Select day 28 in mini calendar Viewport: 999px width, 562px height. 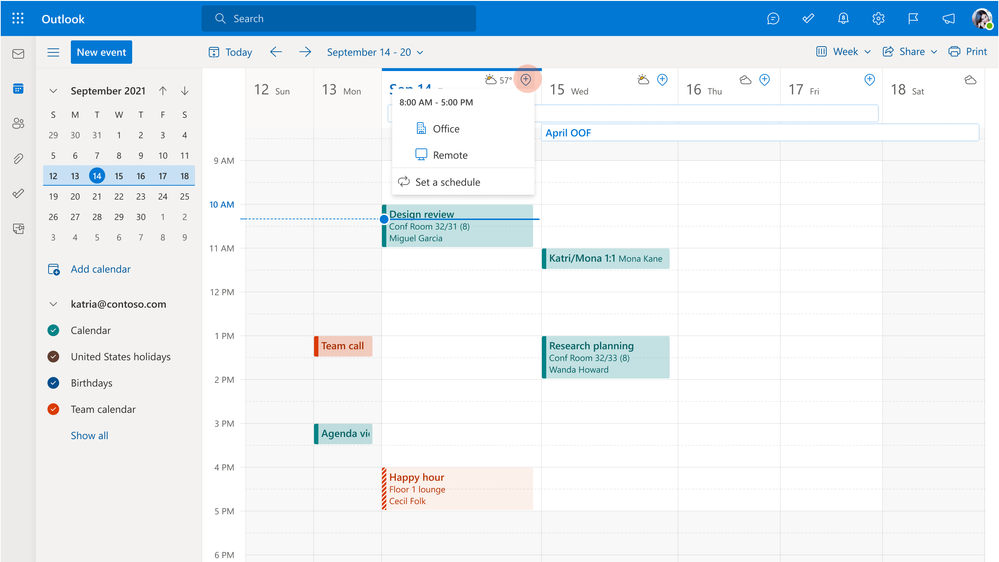coord(97,217)
